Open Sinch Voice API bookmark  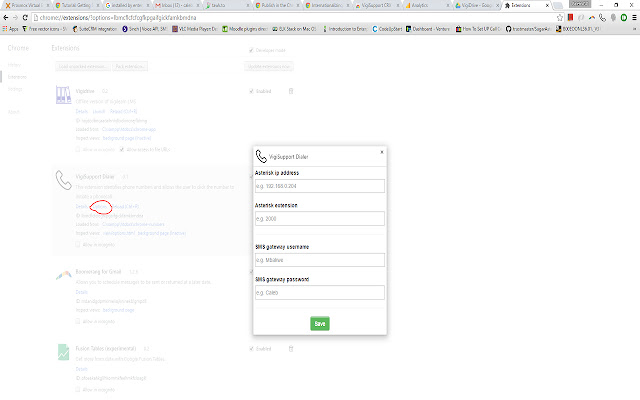click(x=144, y=29)
